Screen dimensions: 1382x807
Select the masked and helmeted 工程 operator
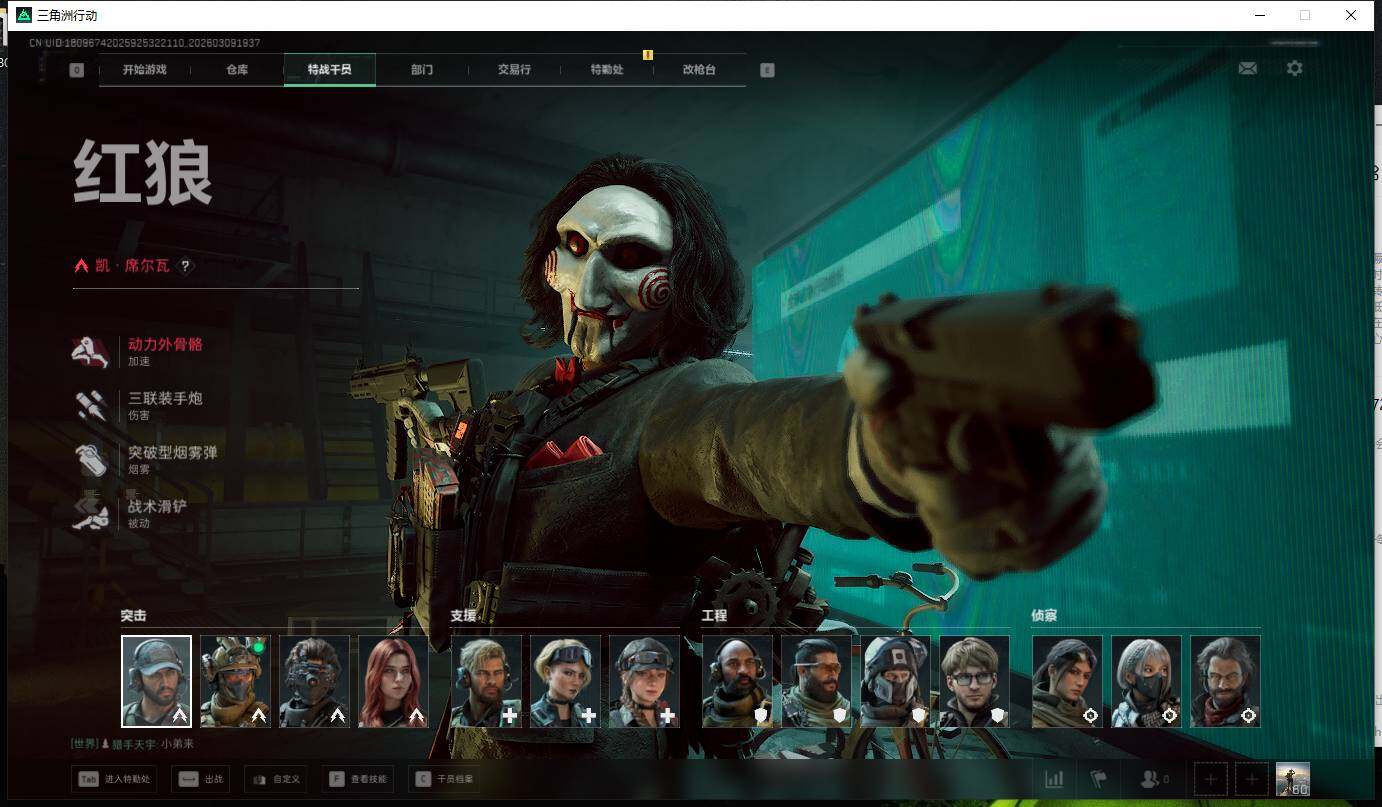coord(895,681)
